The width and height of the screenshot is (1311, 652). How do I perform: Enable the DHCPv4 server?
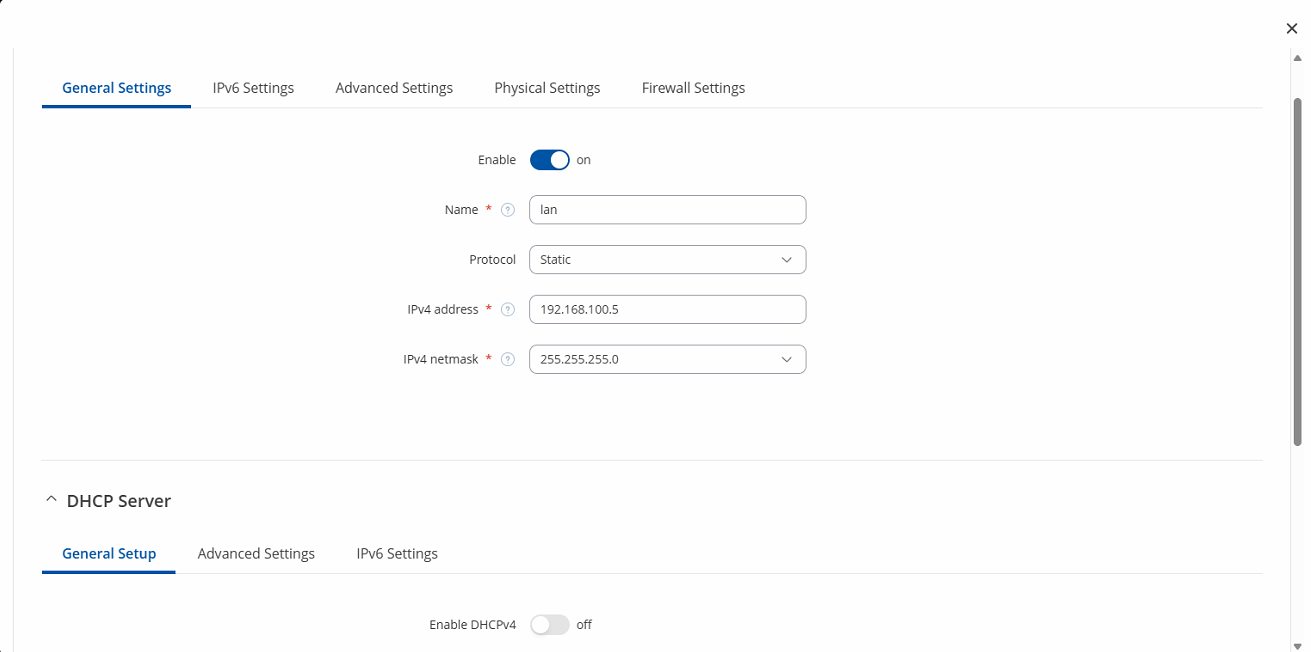tap(549, 624)
